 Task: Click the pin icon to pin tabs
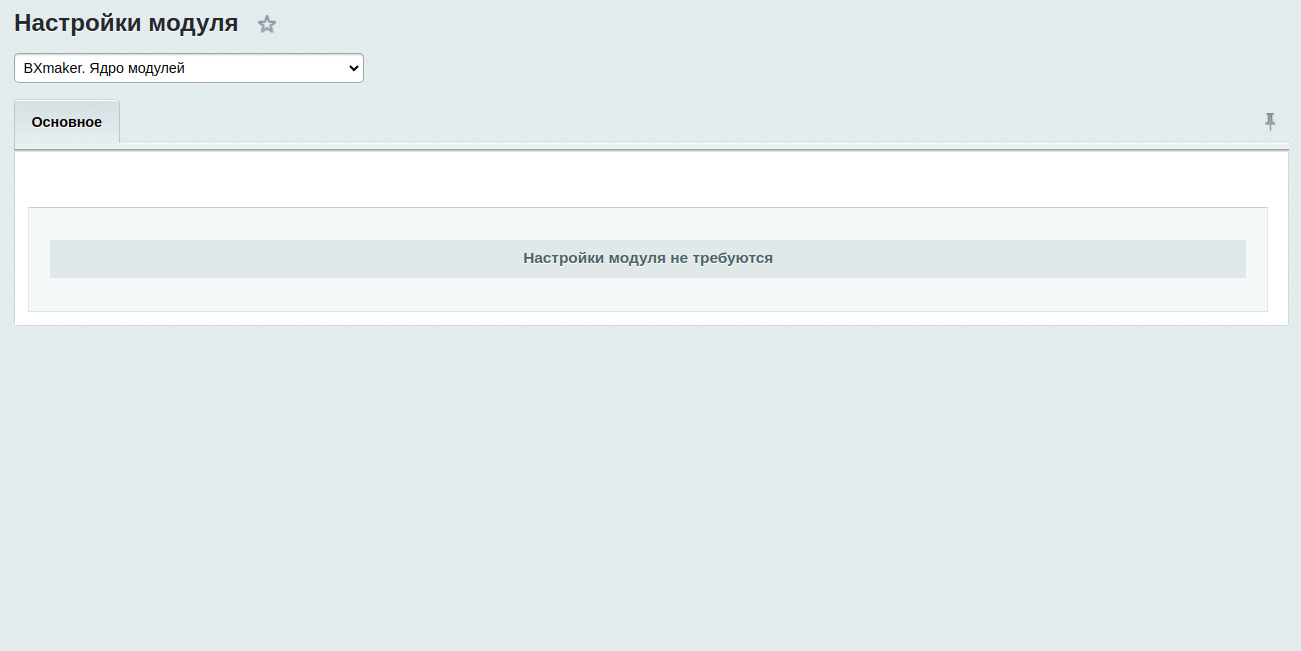[1270, 121]
